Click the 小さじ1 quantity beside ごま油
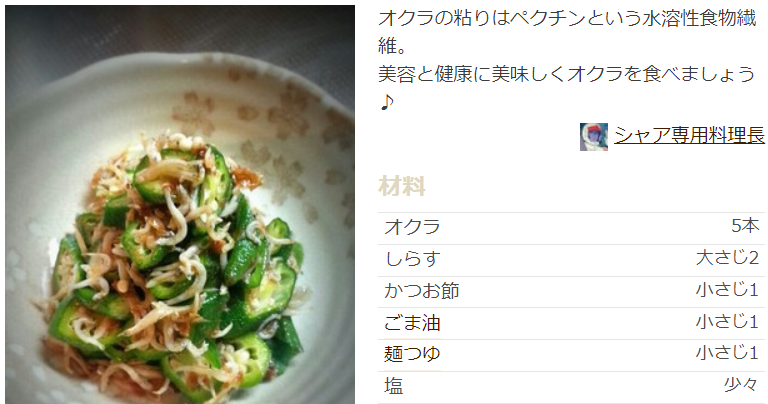The height and width of the screenshot is (404, 768). (727, 321)
